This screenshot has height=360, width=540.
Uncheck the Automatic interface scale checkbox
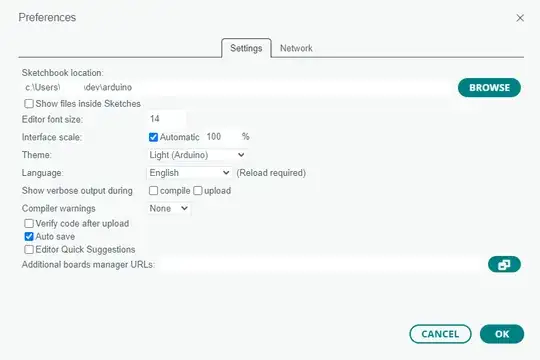[153, 137]
